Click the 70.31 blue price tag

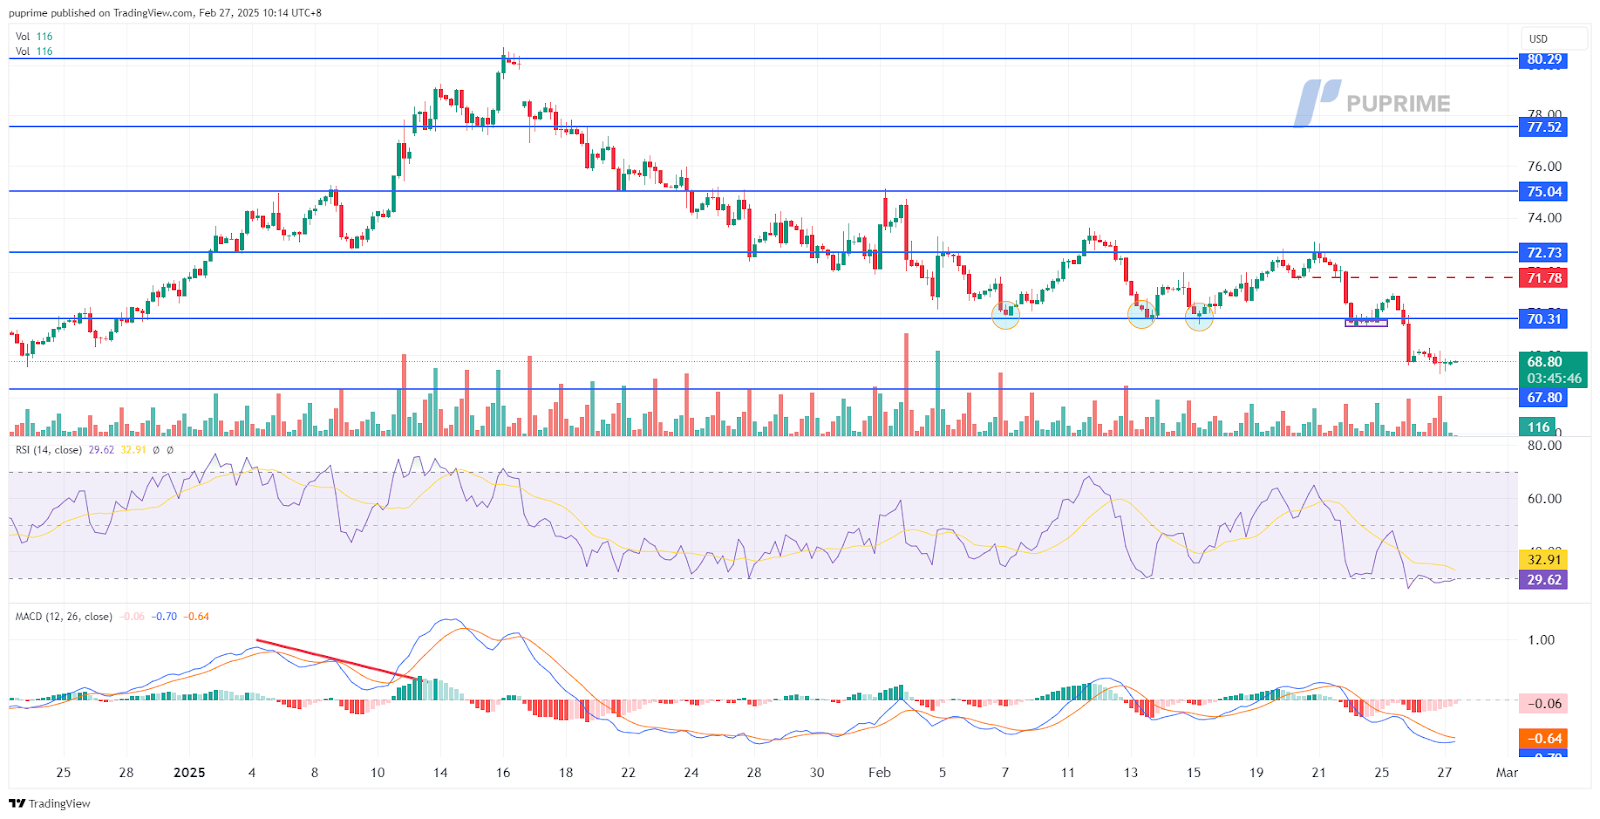pos(1544,319)
